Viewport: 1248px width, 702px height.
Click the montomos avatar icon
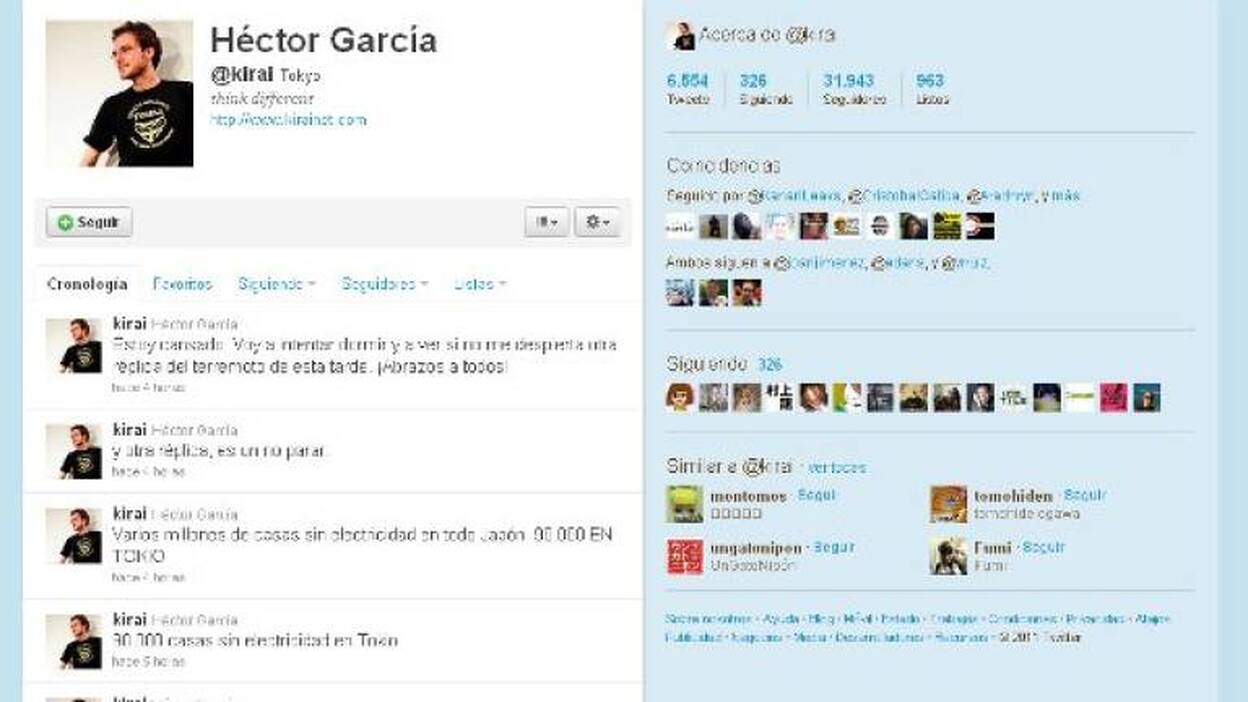[685, 504]
